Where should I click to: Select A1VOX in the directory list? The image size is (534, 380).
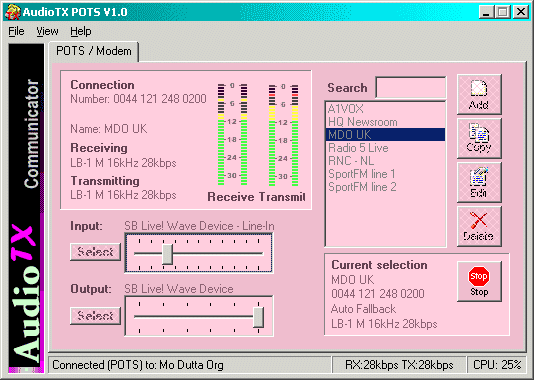(x=385, y=109)
